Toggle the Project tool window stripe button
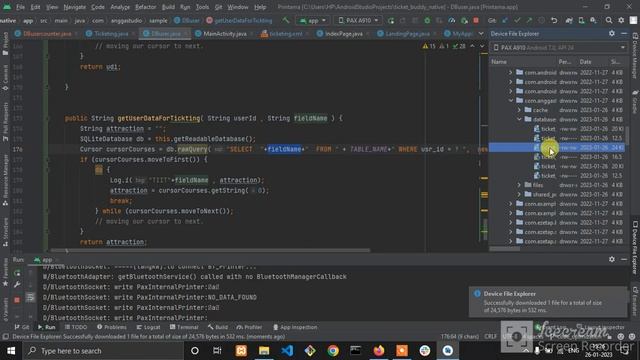640x360 pixels. pos(5,44)
